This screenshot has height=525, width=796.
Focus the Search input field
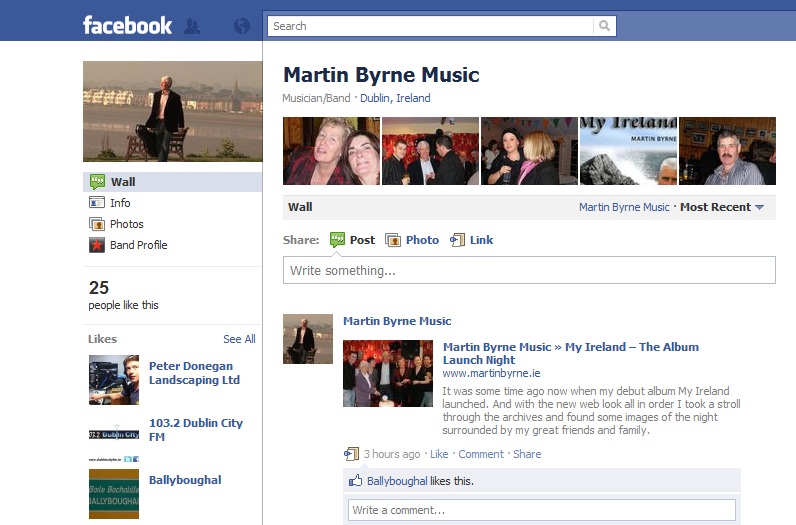(x=430, y=26)
